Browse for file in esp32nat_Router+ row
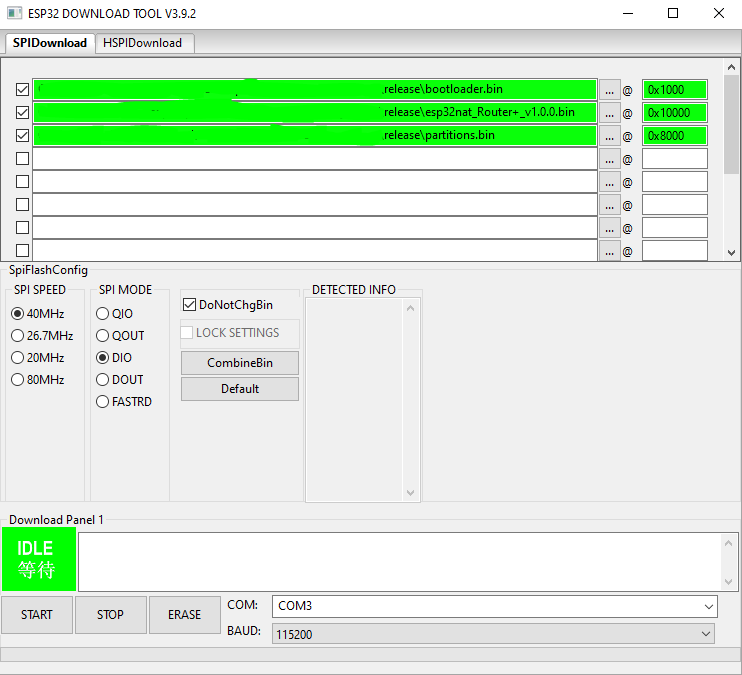The width and height of the screenshot is (742, 675). [x=610, y=113]
